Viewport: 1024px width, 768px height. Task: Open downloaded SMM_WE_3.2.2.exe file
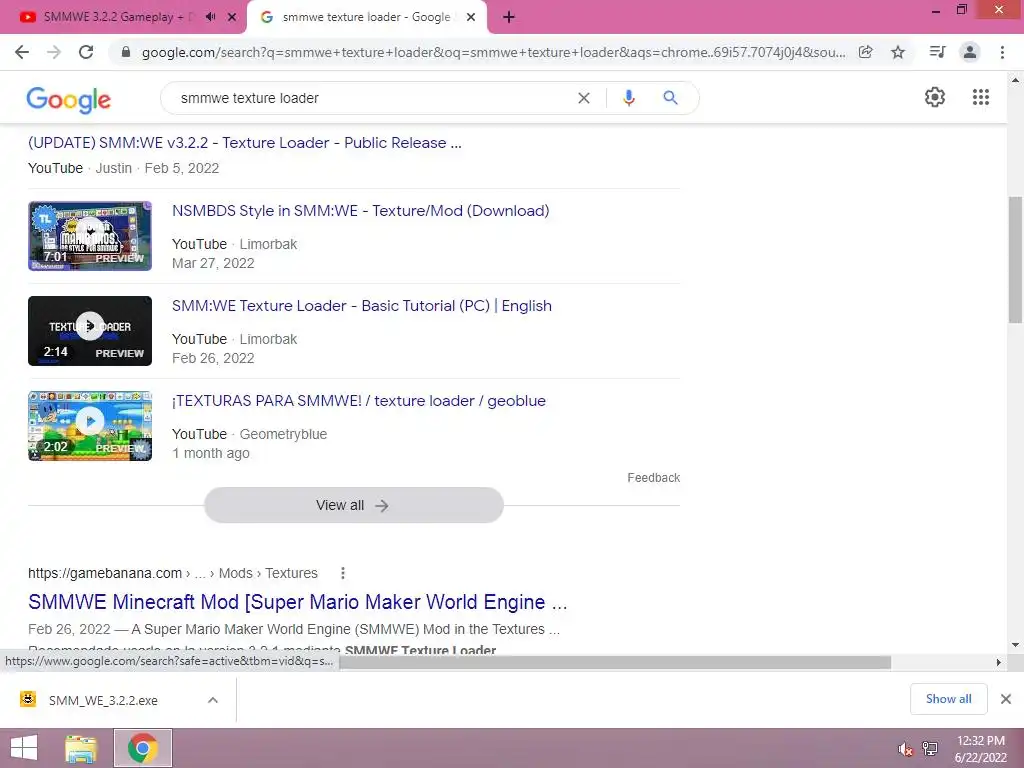click(103, 701)
